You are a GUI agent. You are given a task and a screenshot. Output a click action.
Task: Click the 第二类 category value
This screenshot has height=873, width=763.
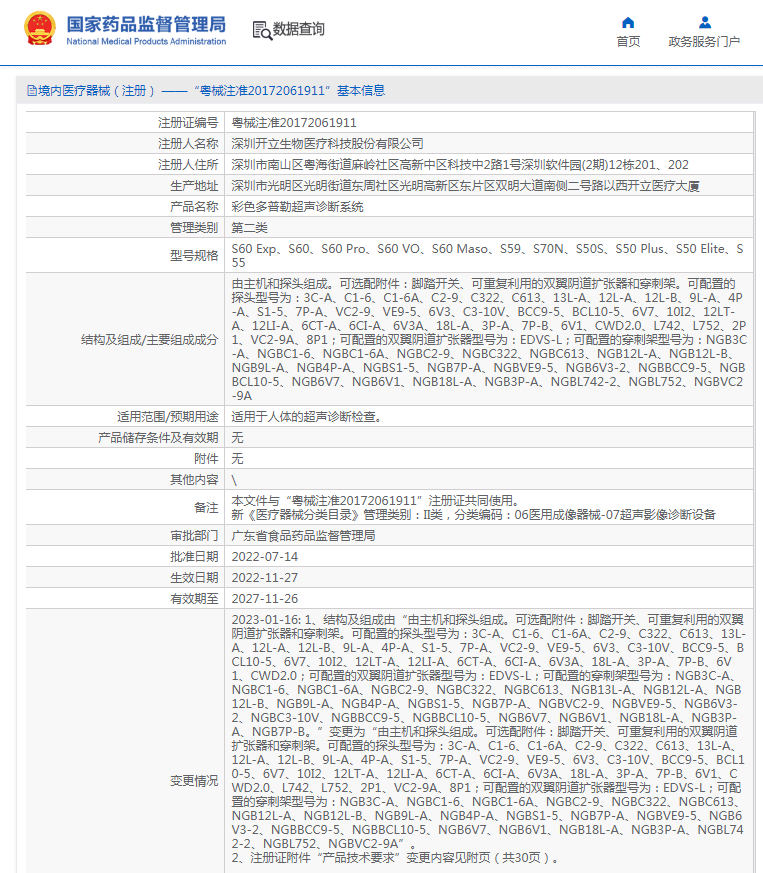(250, 228)
